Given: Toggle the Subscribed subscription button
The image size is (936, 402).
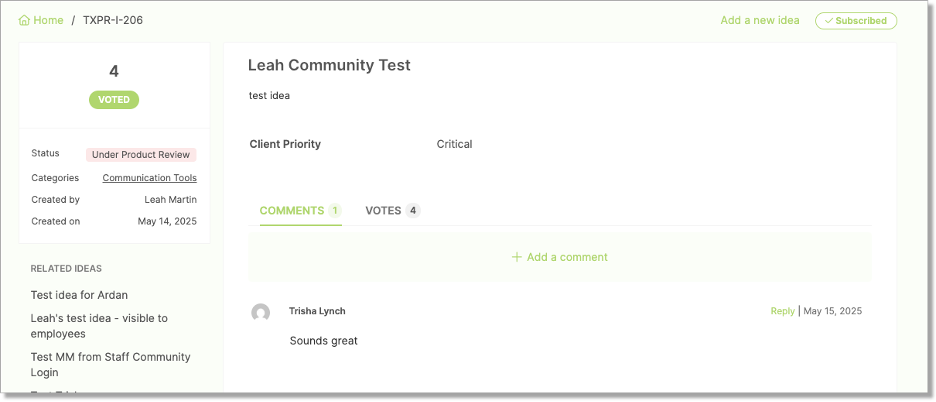Looking at the screenshot, I should 856,21.
